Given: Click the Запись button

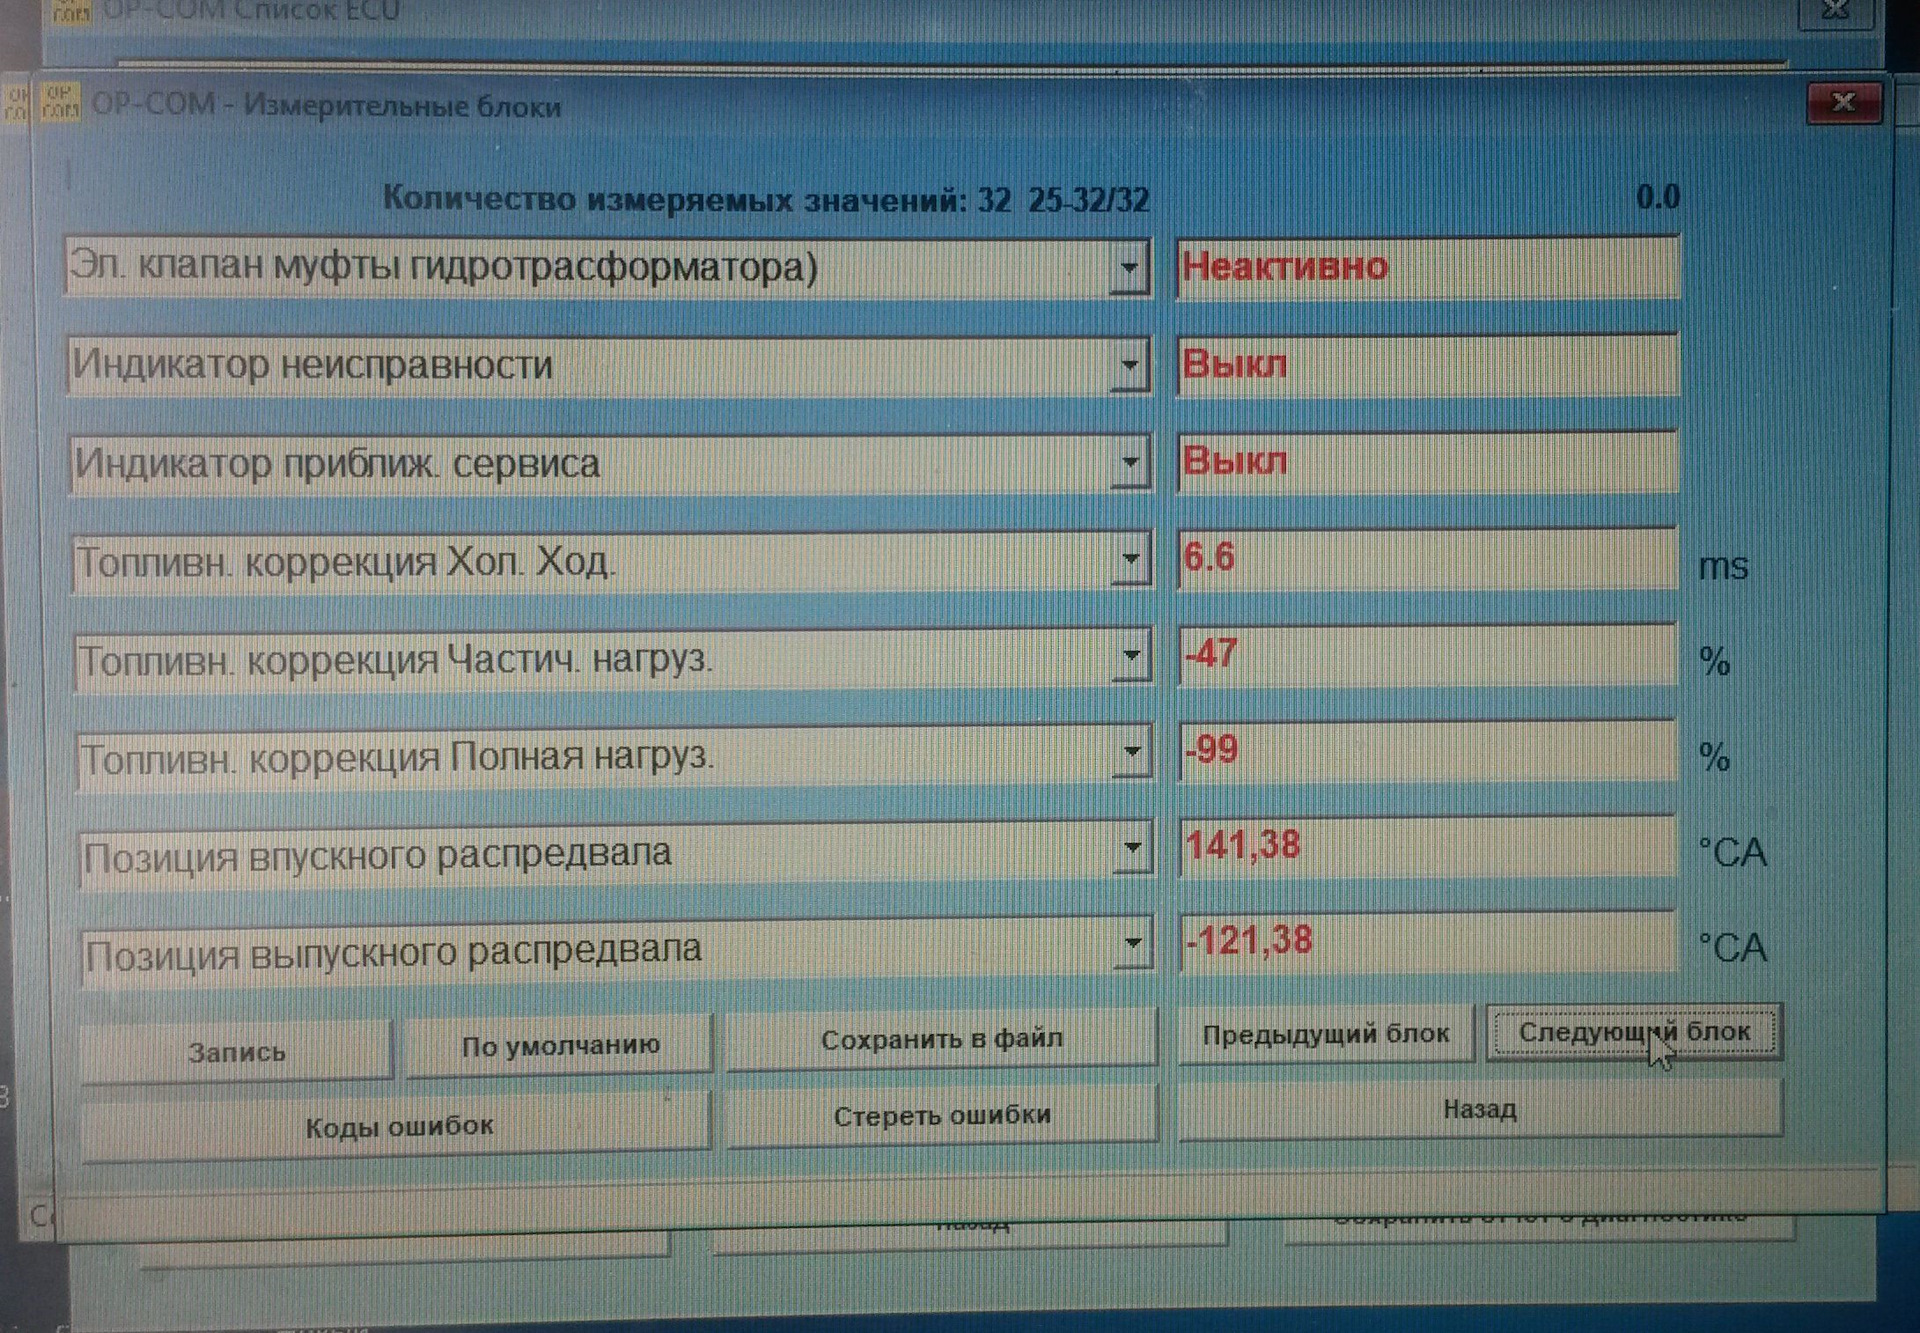Looking at the screenshot, I should coord(236,1051).
